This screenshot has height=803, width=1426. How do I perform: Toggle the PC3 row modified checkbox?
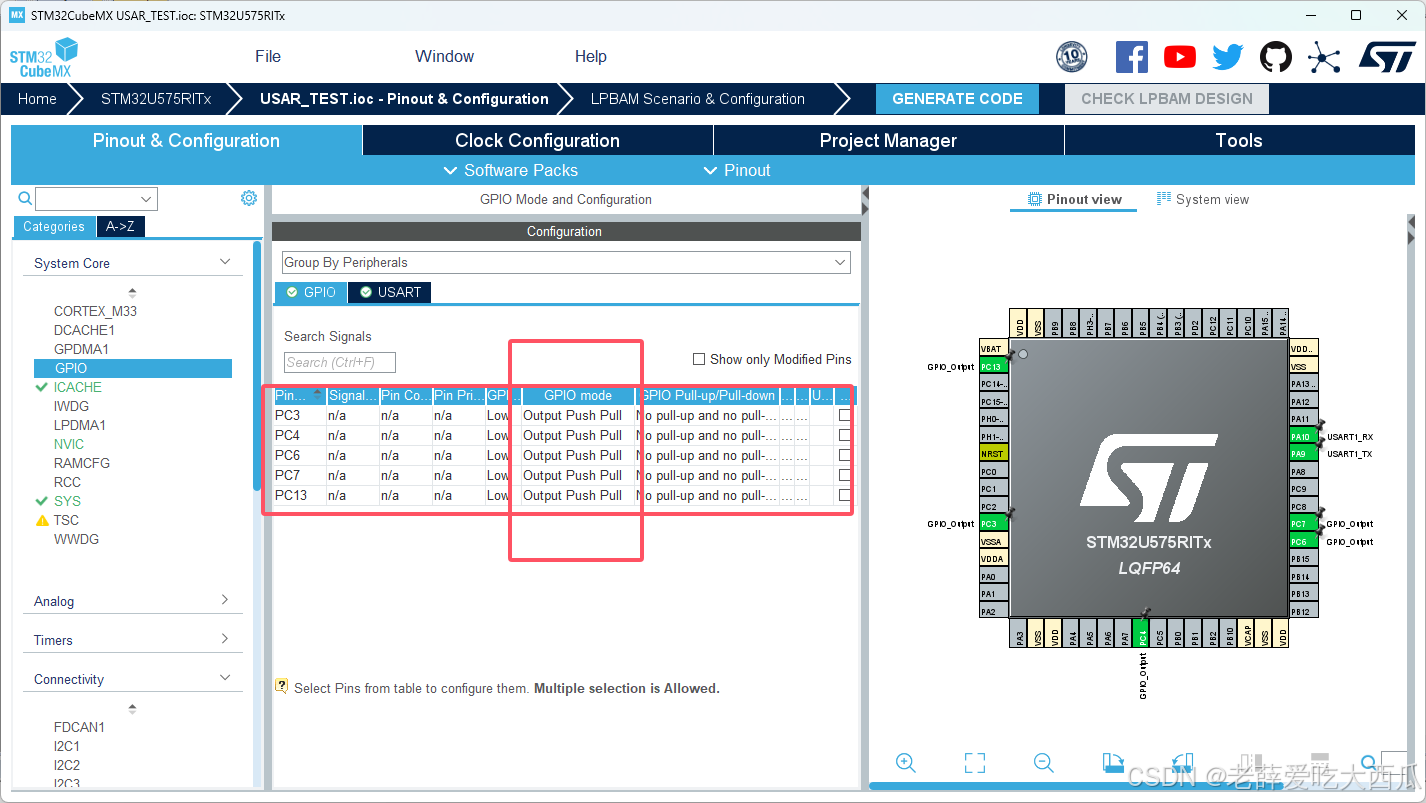tap(845, 415)
